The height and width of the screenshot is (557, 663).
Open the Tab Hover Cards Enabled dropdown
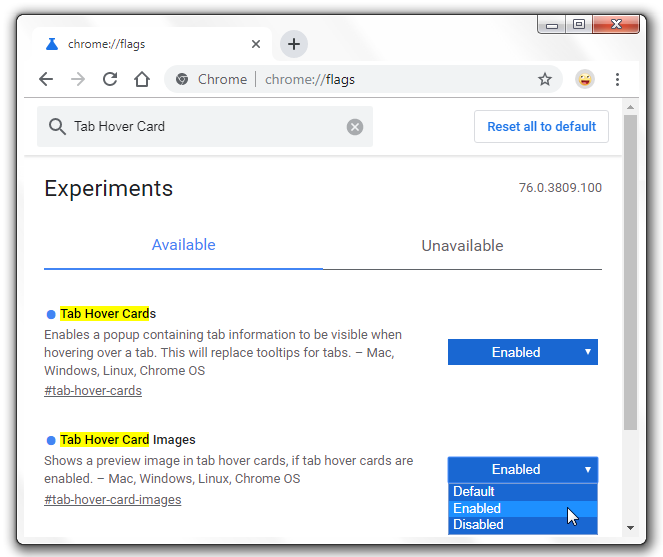click(x=523, y=352)
